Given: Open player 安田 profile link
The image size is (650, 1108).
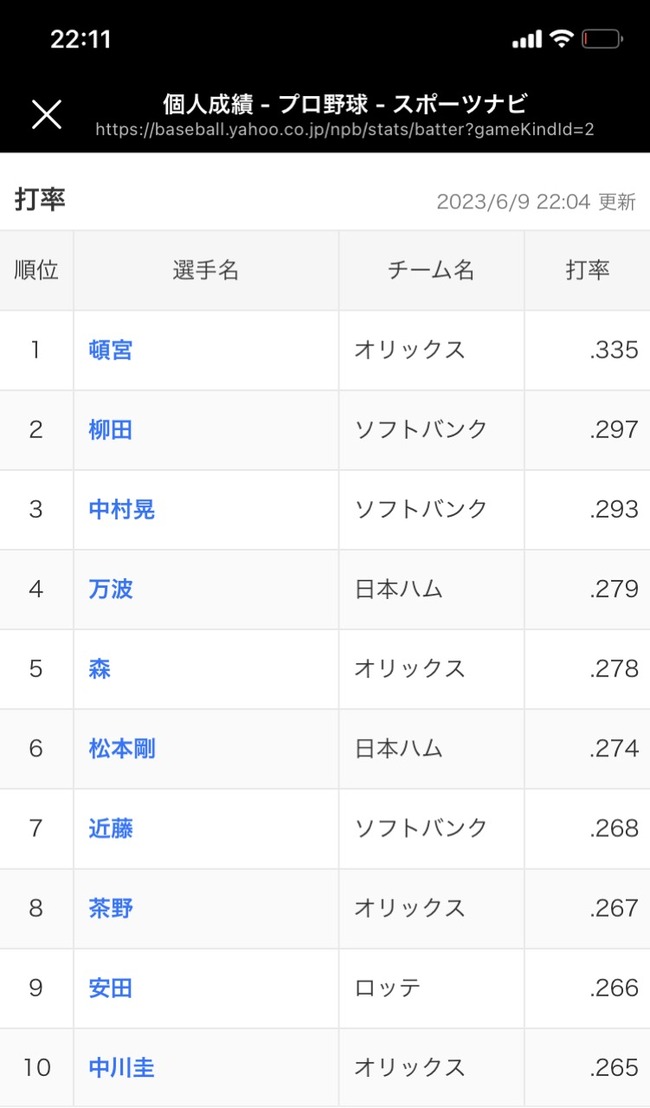Looking at the screenshot, I should (110, 988).
